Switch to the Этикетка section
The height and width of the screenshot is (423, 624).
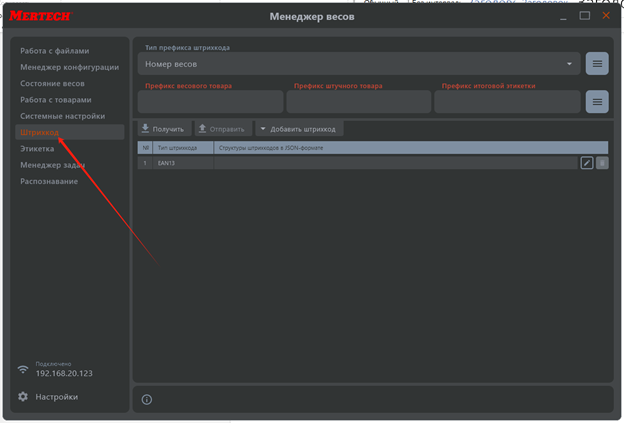[38, 148]
